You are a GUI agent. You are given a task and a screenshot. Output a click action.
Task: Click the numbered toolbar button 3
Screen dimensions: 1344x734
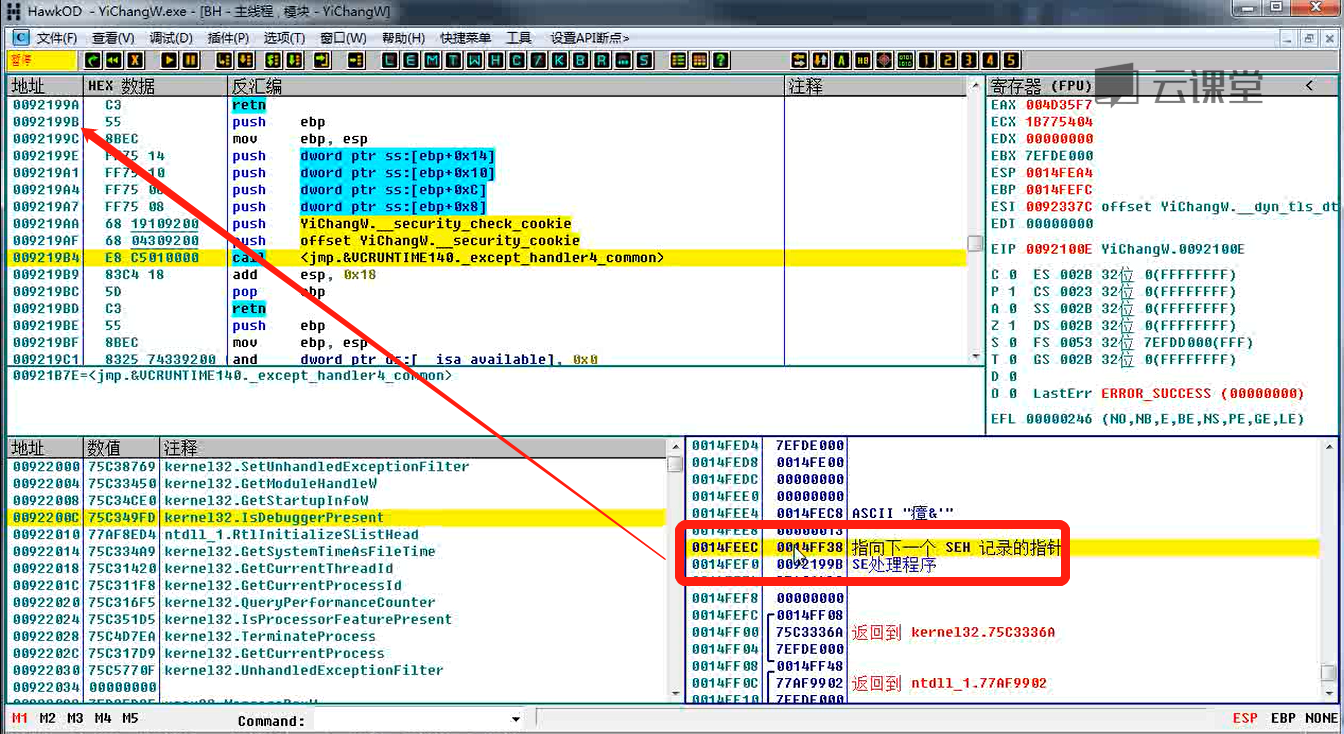pos(969,60)
